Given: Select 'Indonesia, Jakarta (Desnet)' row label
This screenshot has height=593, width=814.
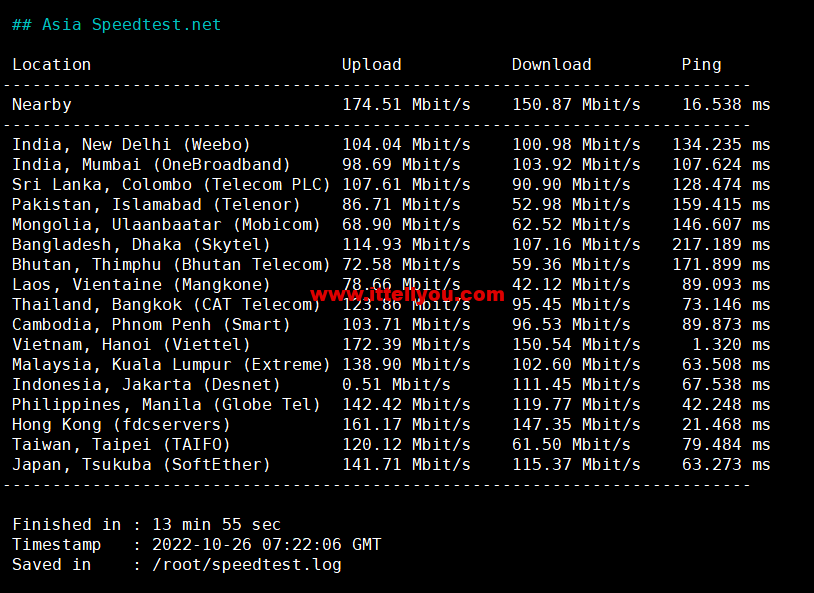Looking at the screenshot, I should [146, 385].
